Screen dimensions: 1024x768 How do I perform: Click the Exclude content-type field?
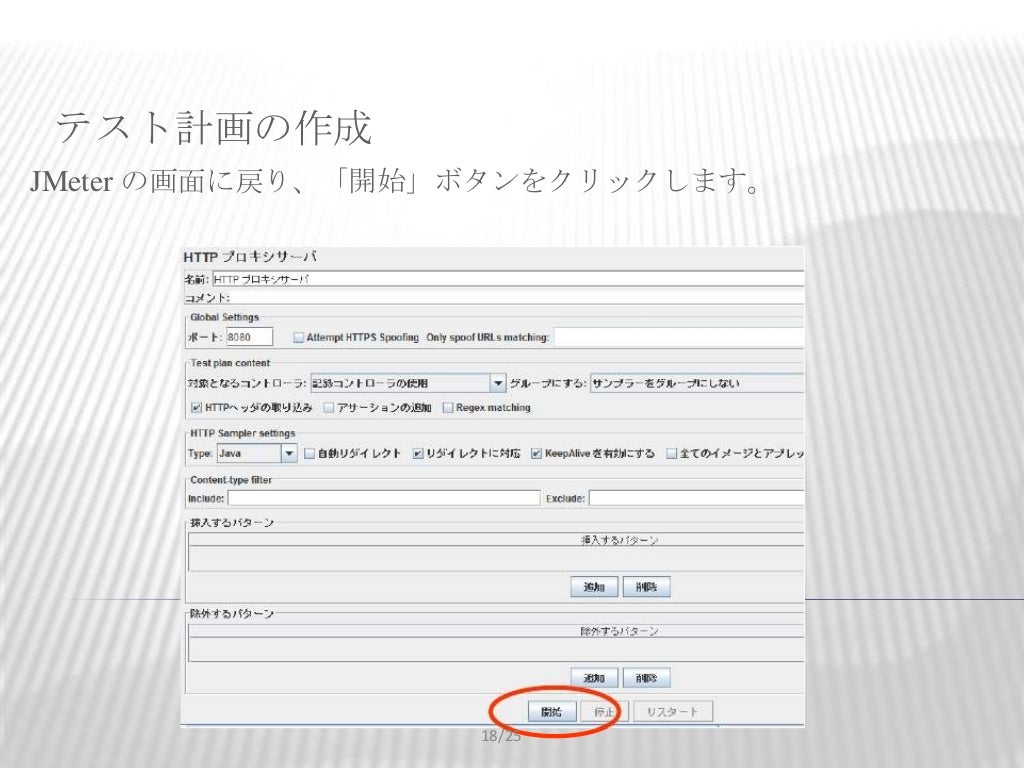pyautogui.click(x=697, y=498)
